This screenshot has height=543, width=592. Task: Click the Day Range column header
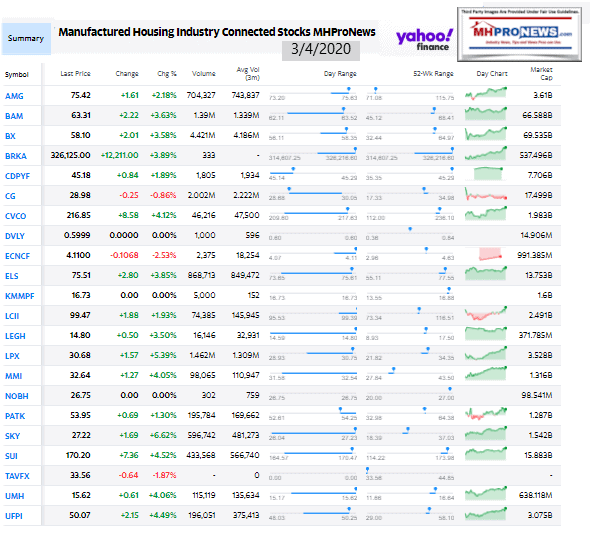click(340, 74)
